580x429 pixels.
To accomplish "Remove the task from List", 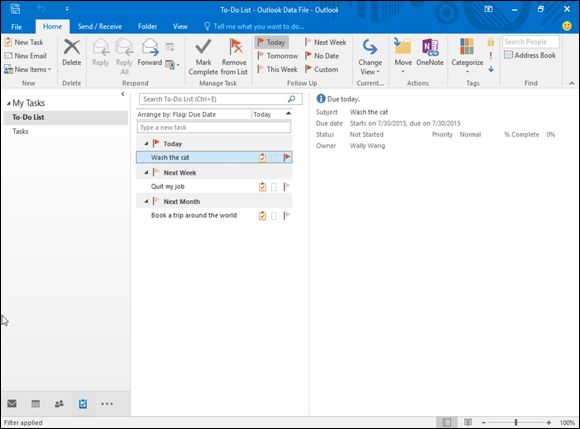I will [235, 57].
